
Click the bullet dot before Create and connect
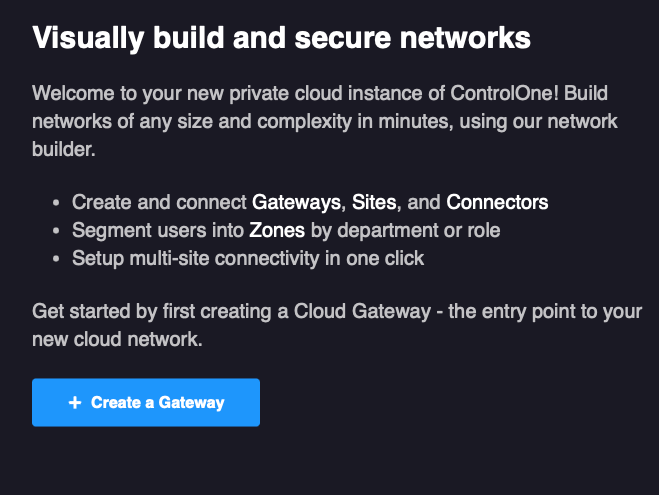coord(56,203)
